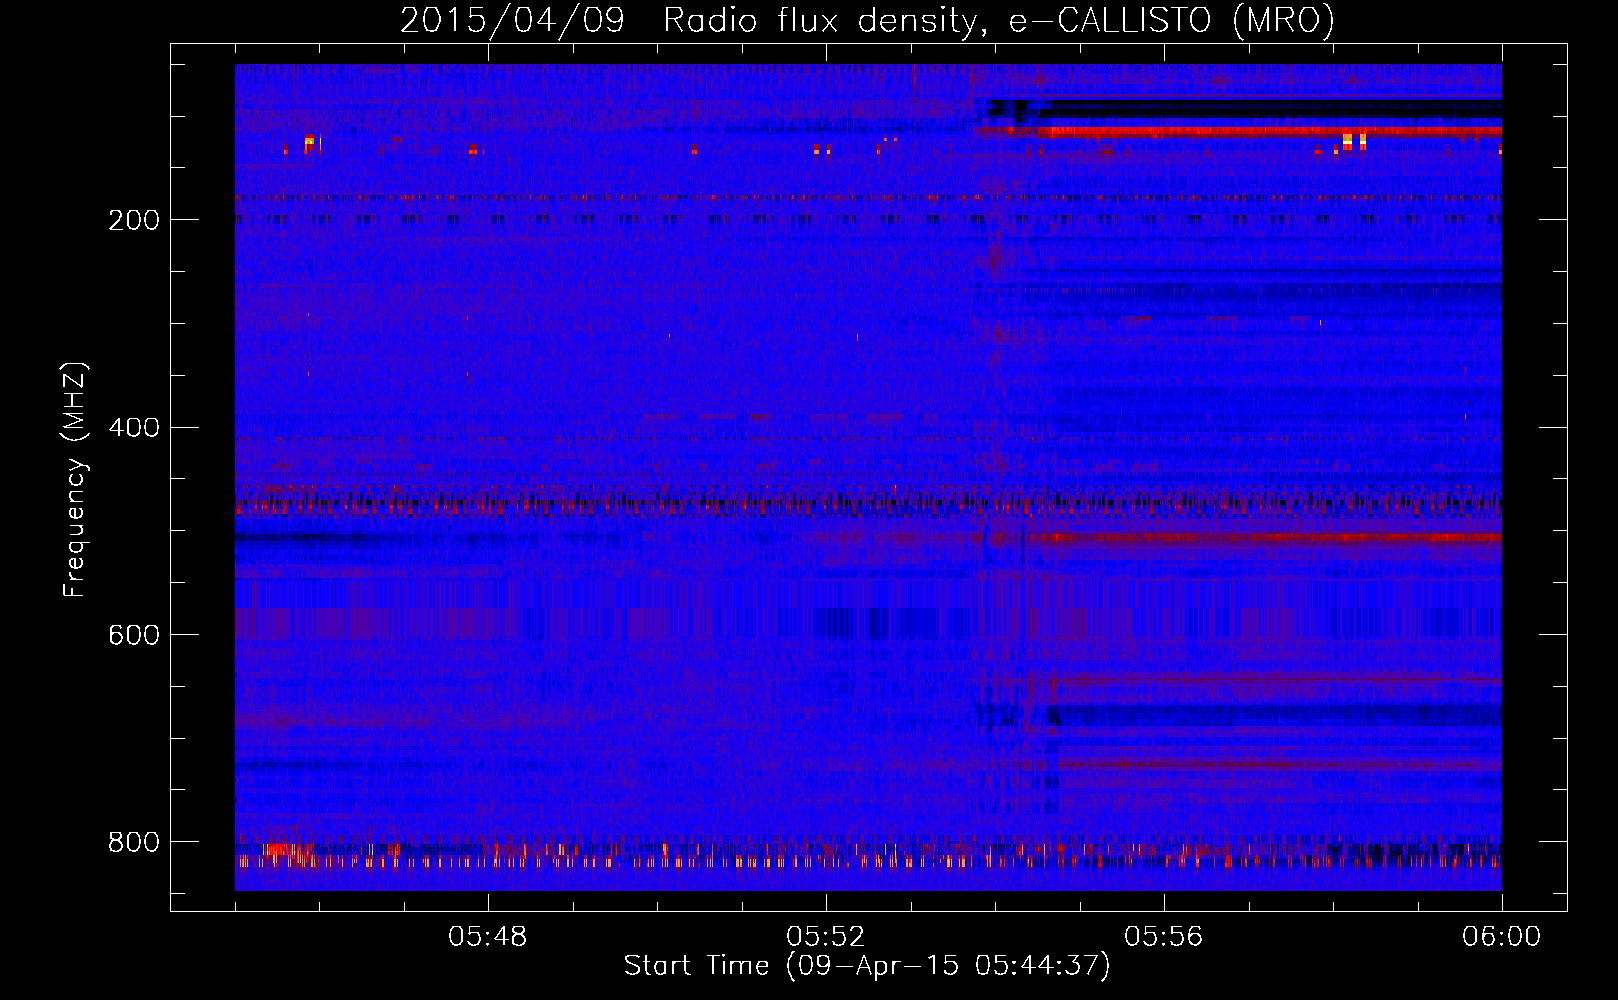Click the 05:52 time tick label
The width and height of the screenshot is (1618, 1000).
point(826,937)
